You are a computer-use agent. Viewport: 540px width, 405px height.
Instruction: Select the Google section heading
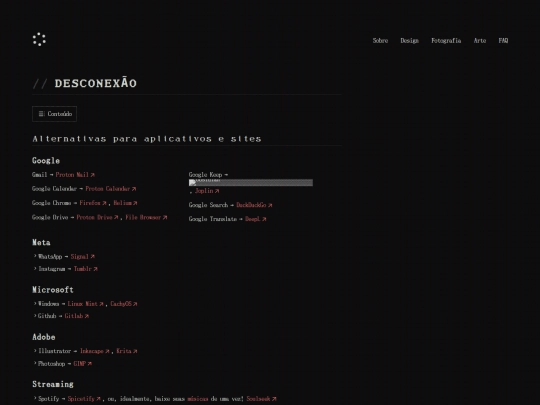tap(46, 161)
